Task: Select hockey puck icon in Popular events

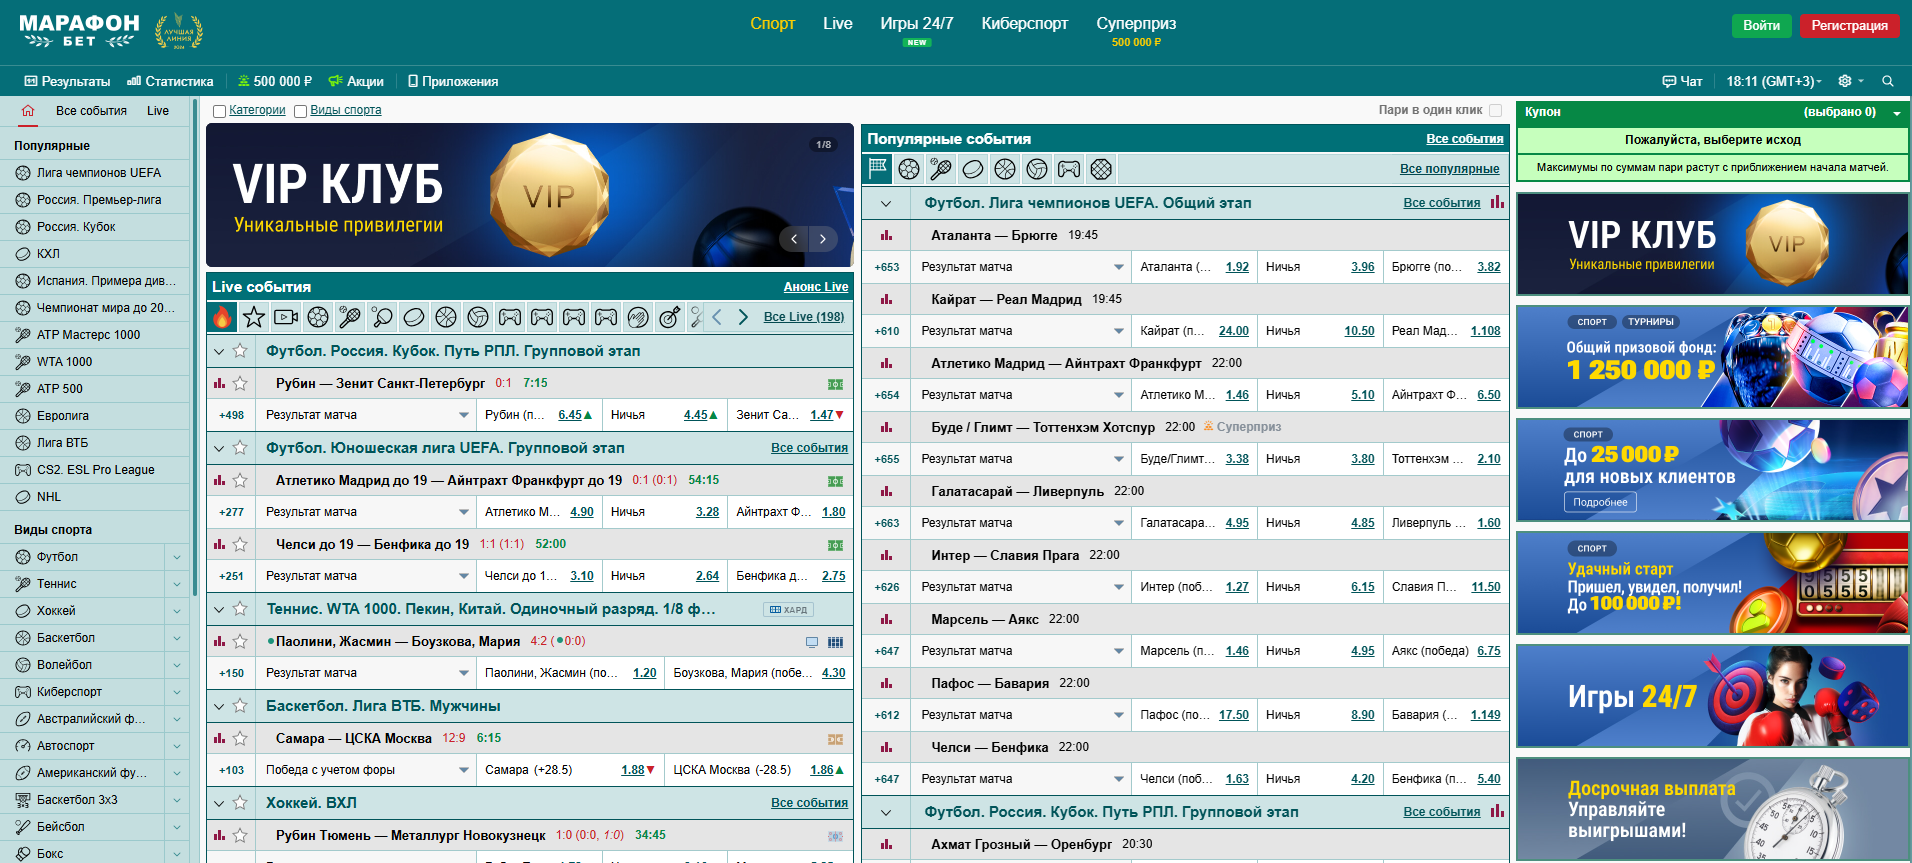Action: tap(973, 170)
